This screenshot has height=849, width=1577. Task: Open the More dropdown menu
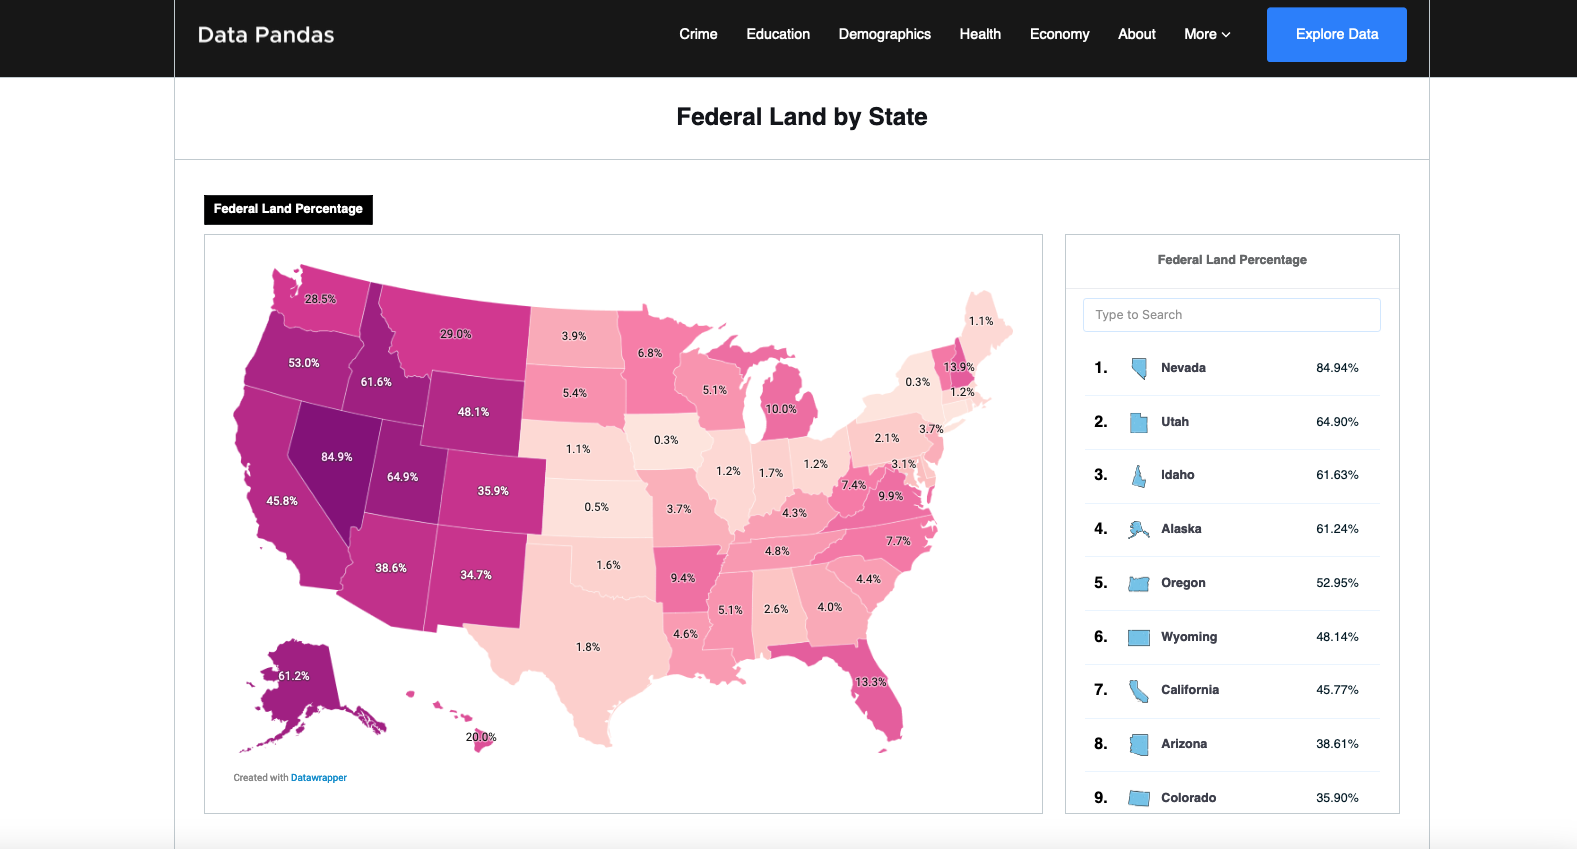point(1207,34)
